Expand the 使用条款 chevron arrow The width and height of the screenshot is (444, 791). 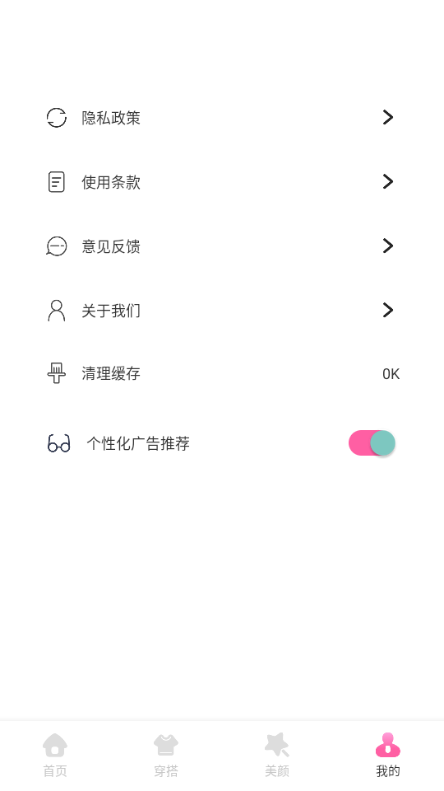pyautogui.click(x=387, y=182)
